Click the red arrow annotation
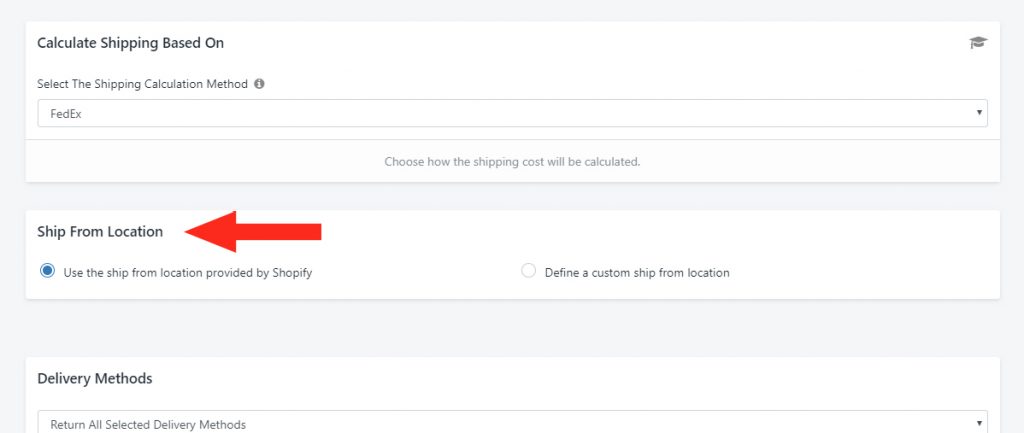 (255, 232)
